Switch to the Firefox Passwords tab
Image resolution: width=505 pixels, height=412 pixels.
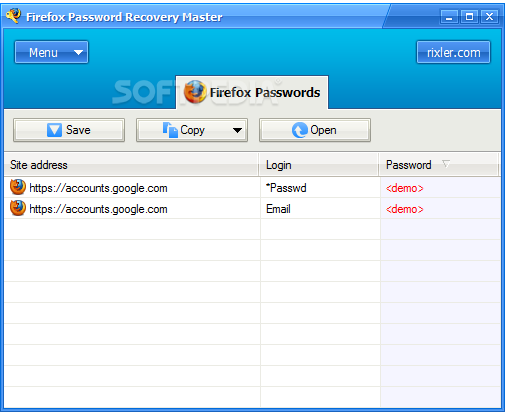[252, 92]
